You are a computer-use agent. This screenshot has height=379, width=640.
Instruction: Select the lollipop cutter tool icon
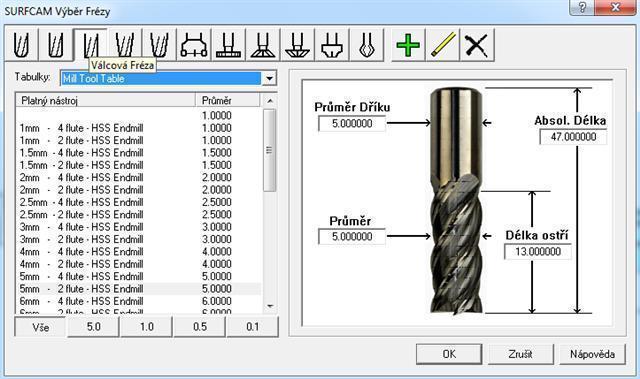[366, 44]
